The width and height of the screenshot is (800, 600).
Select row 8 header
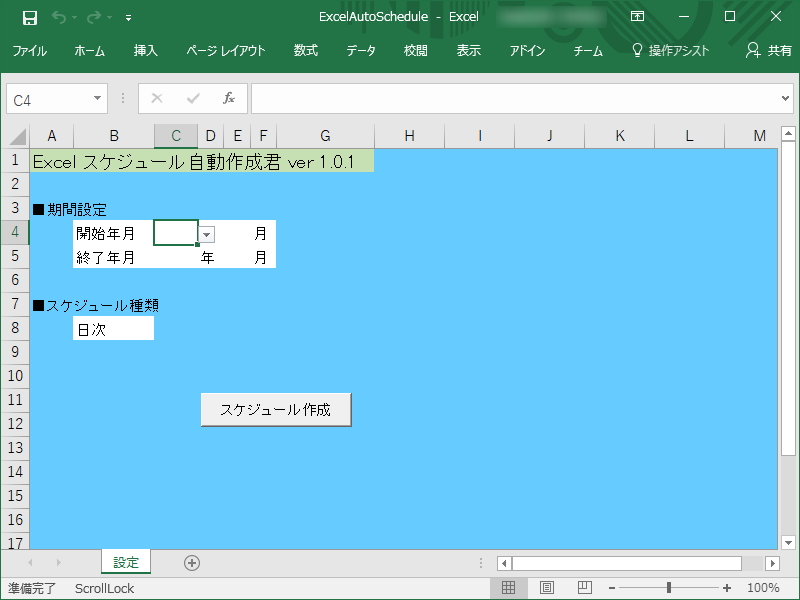(15, 328)
